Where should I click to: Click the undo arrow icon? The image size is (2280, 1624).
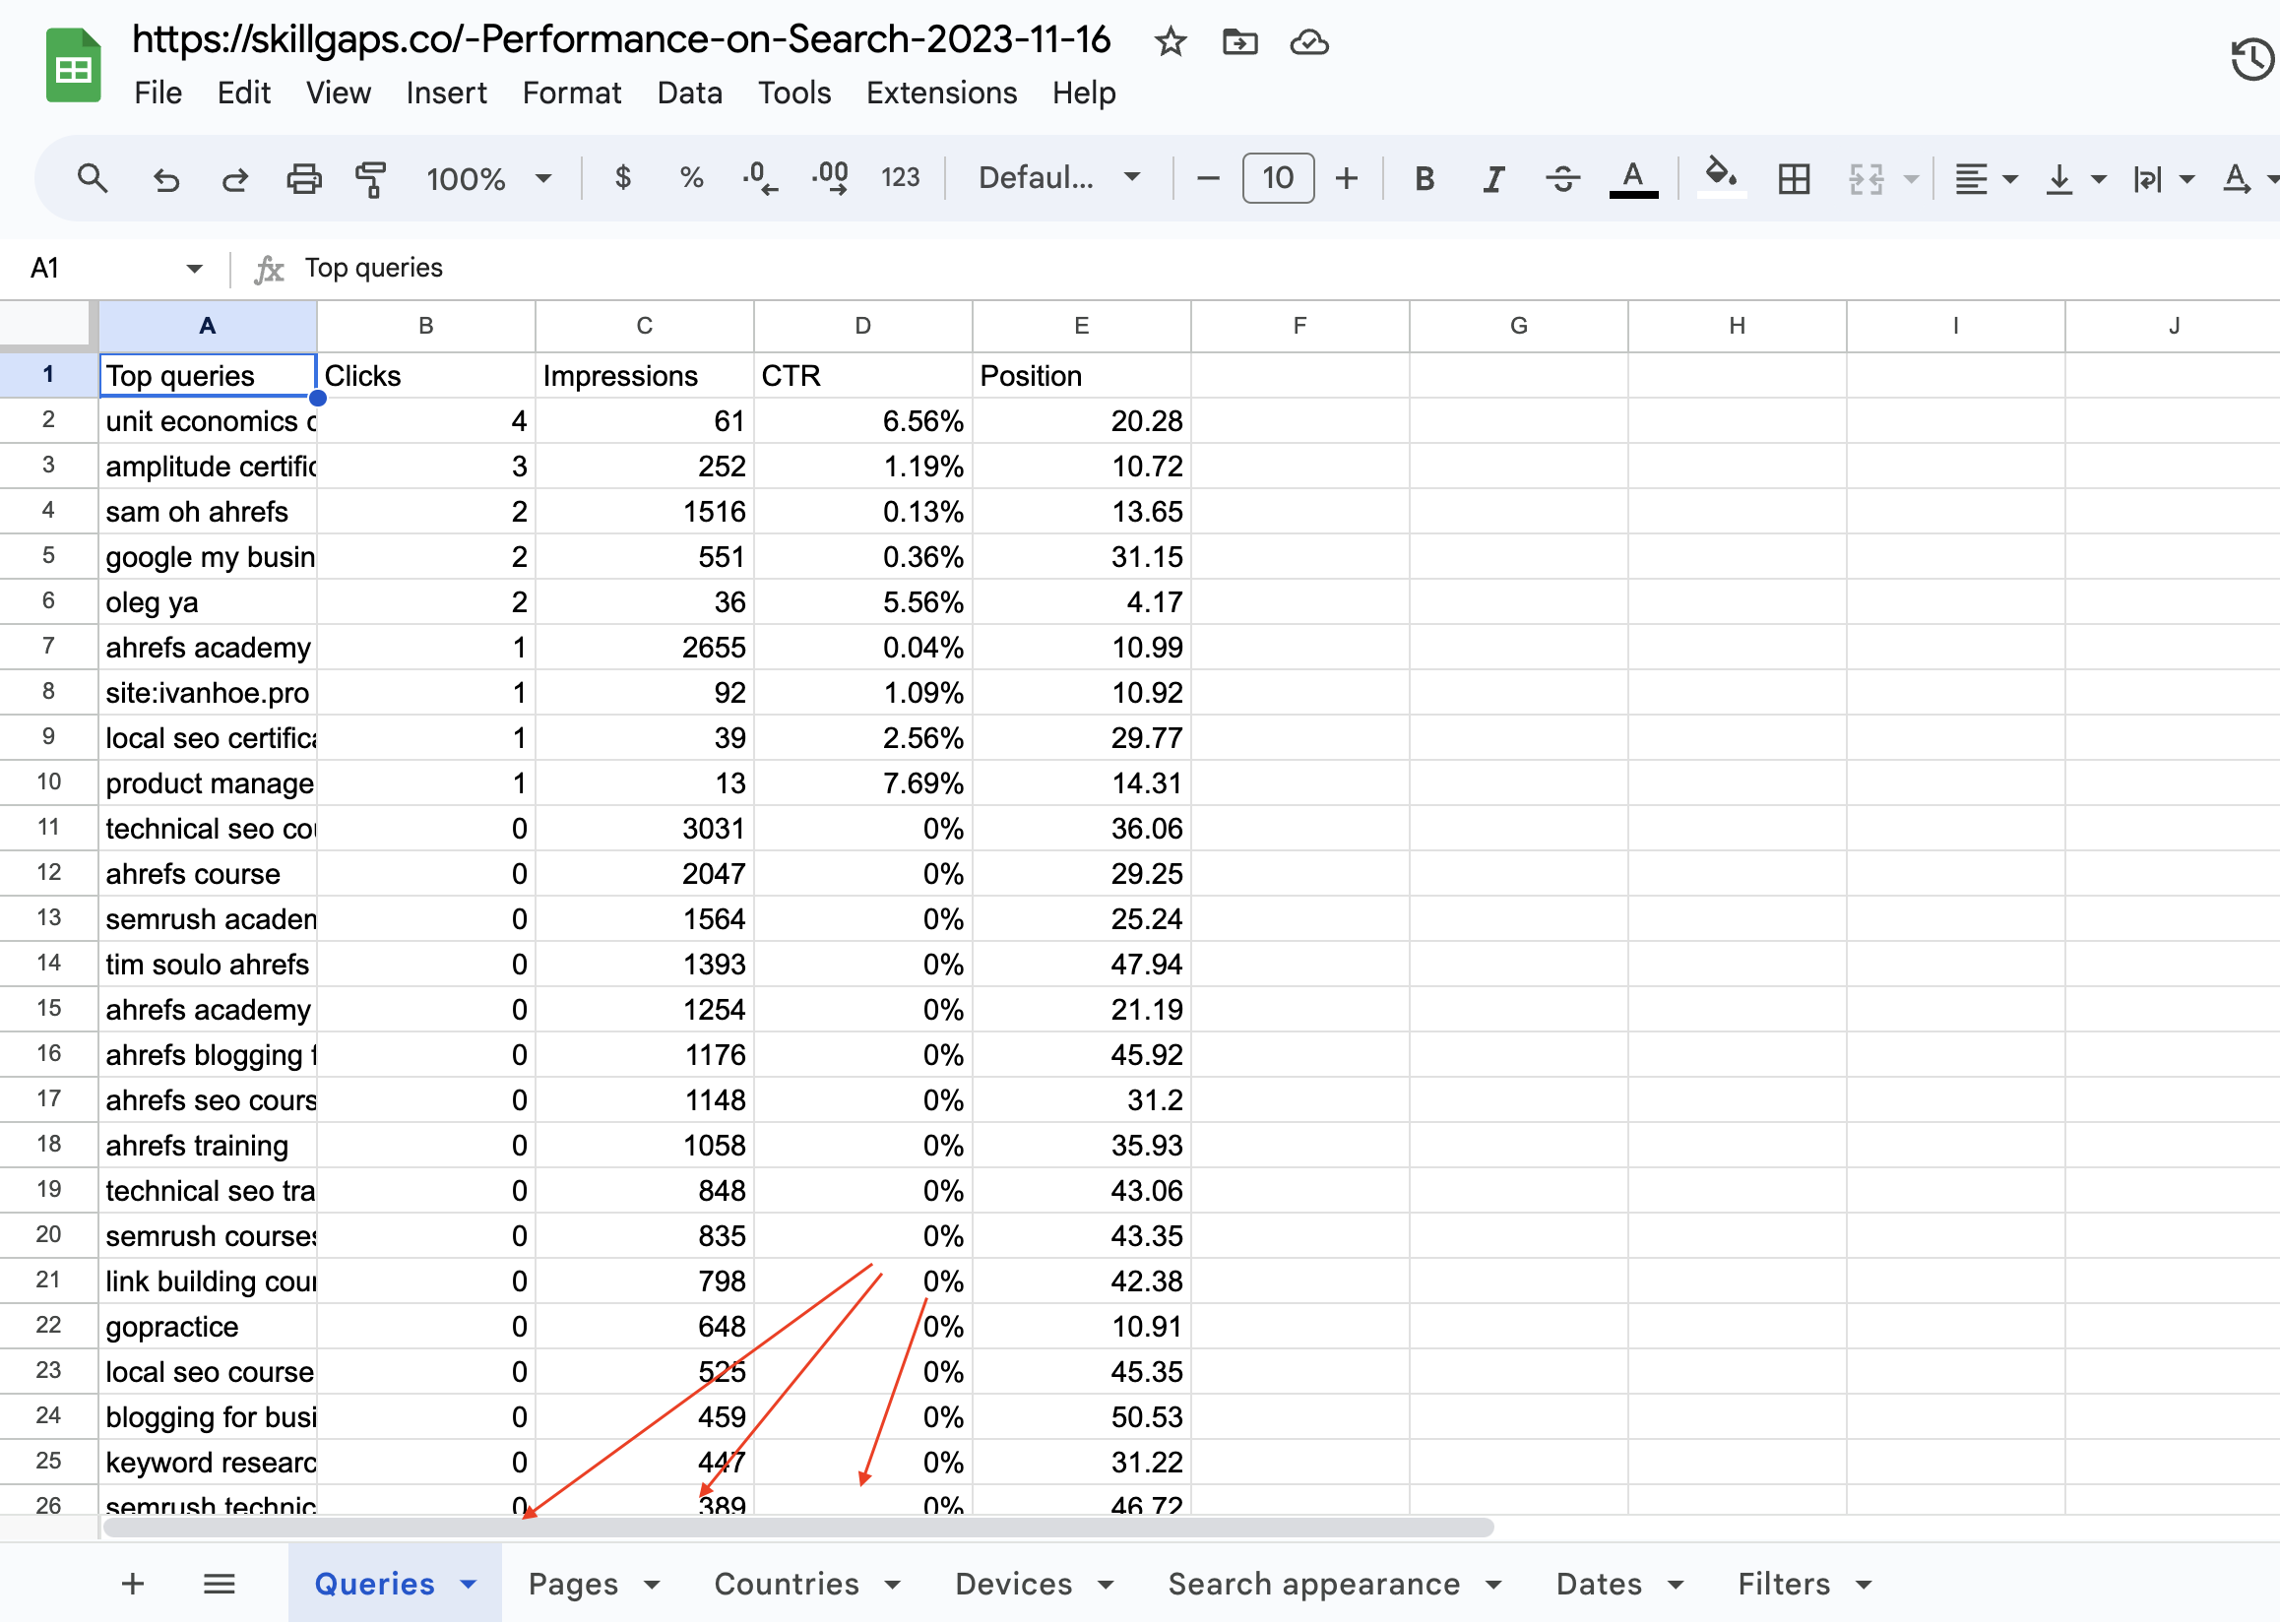(166, 179)
